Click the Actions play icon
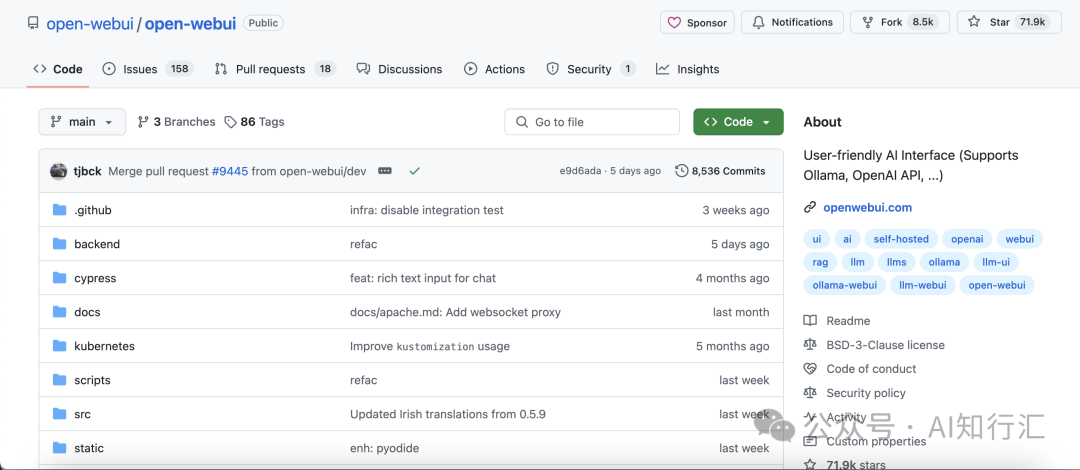Viewport: 1080px width, 470px height. pyautogui.click(x=470, y=69)
